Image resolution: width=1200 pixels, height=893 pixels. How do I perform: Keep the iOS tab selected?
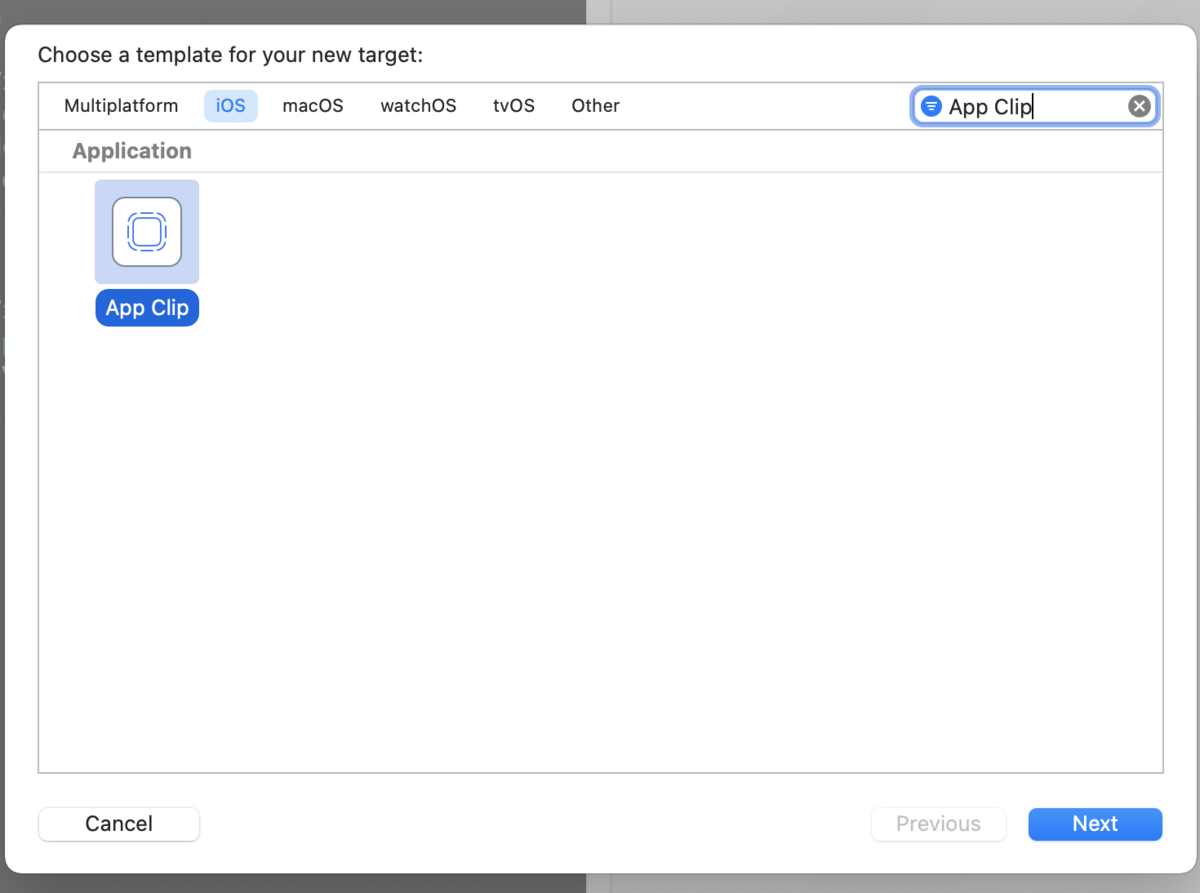(x=230, y=105)
